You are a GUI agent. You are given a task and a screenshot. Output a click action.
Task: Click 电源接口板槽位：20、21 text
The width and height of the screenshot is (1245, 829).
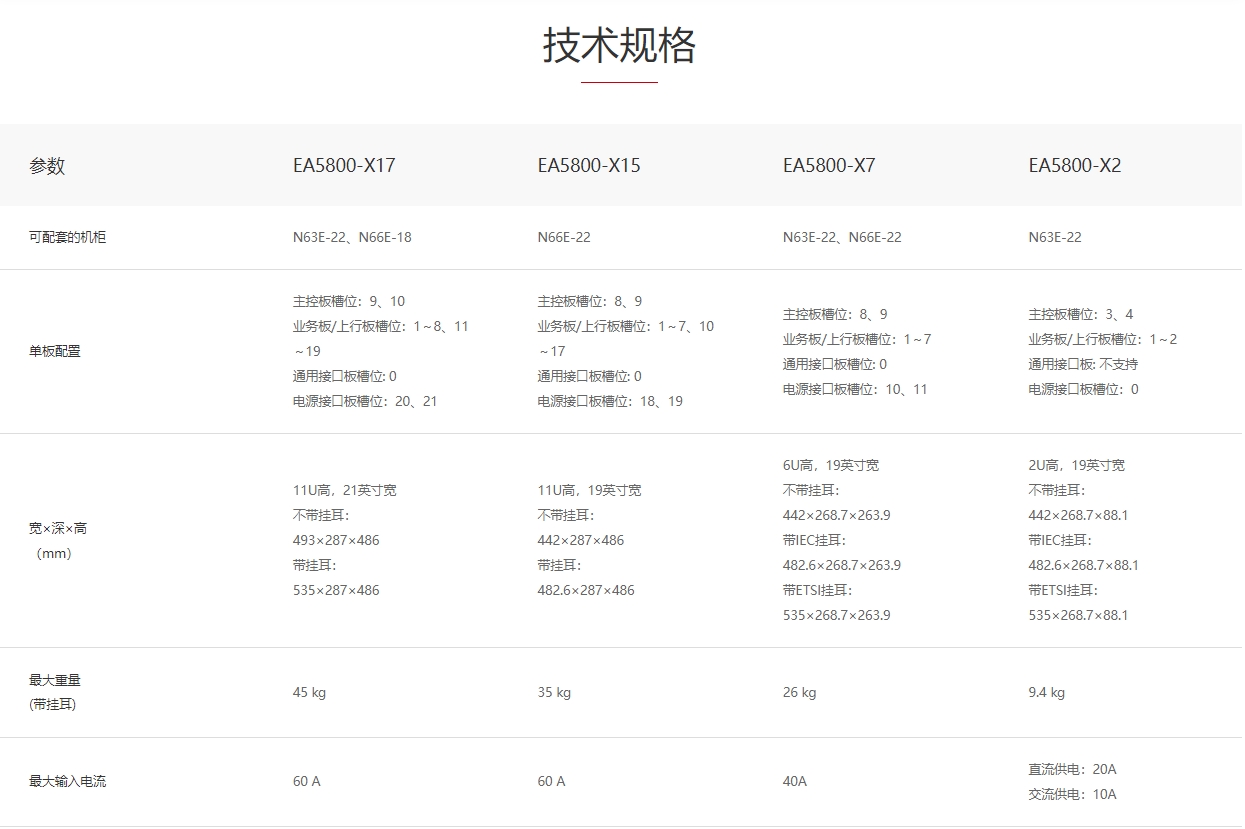365,402
